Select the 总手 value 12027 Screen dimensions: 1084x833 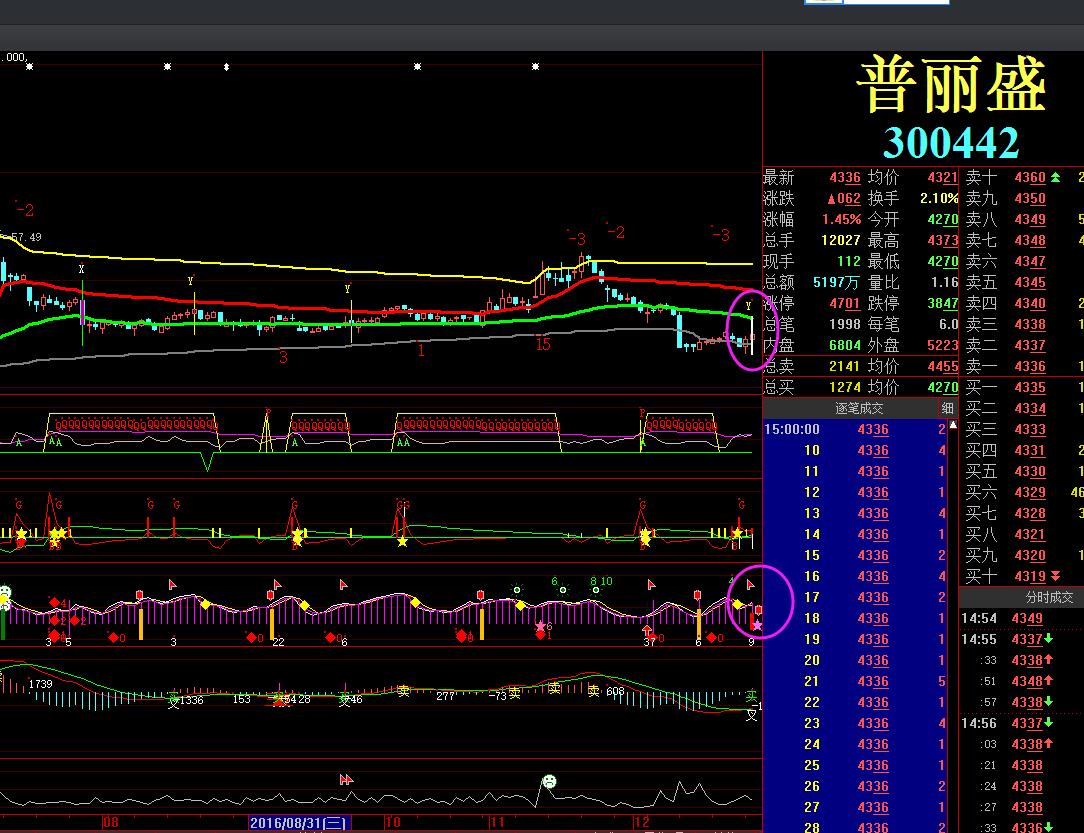click(841, 241)
